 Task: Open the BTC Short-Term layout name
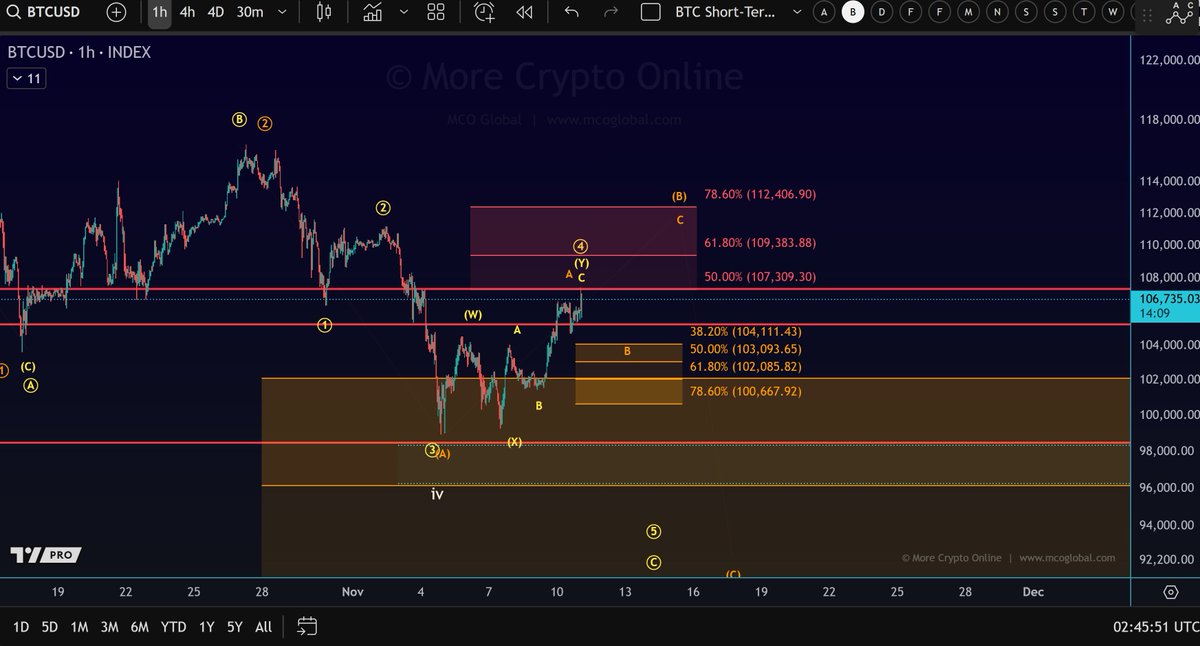[725, 12]
